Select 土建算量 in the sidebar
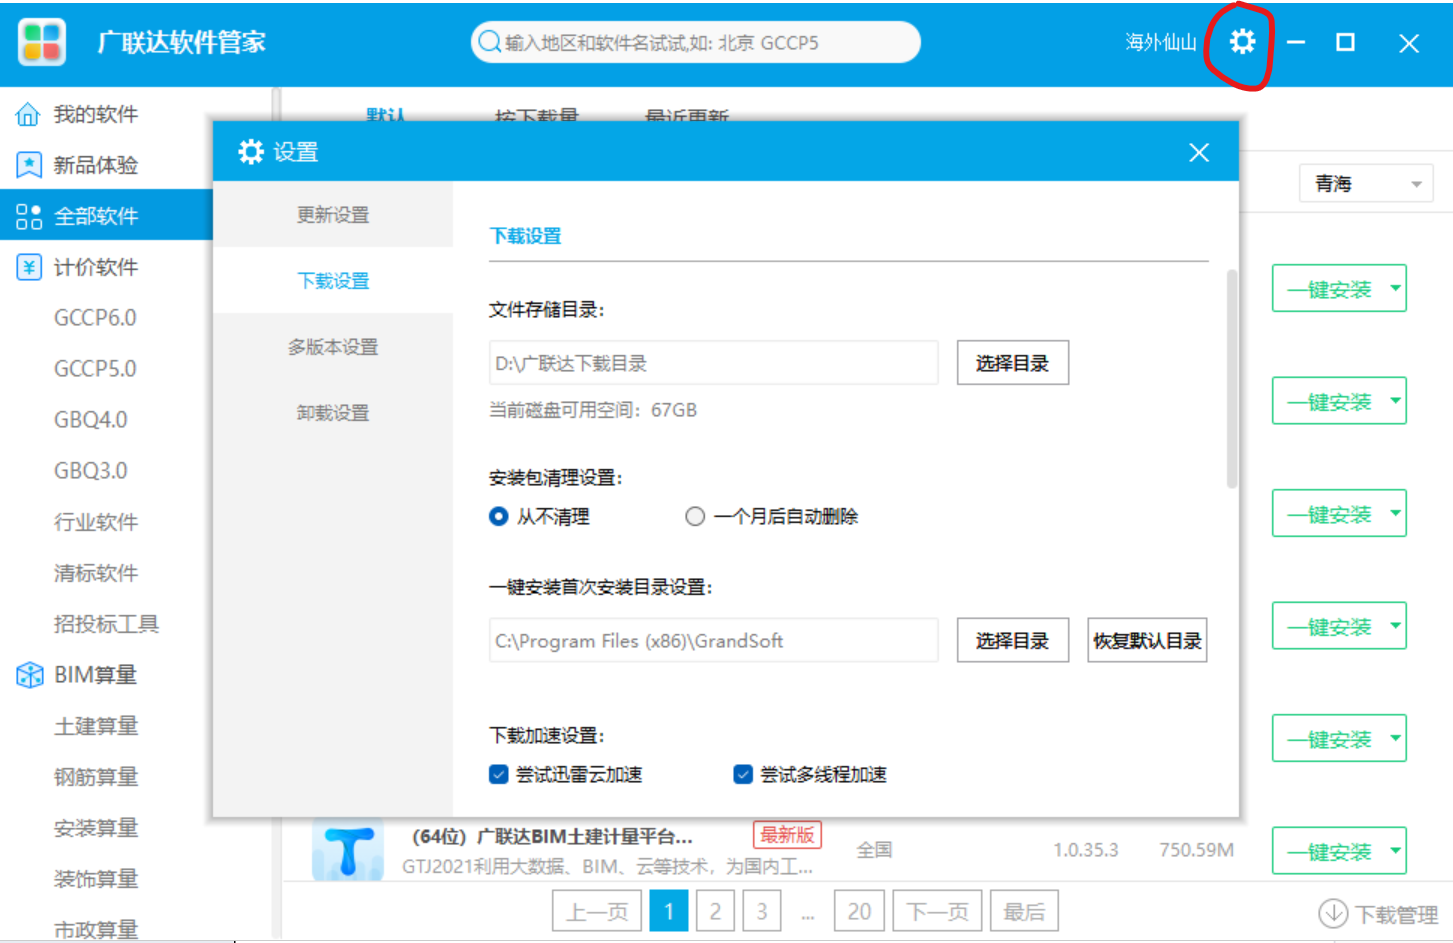1453x943 pixels. (x=96, y=726)
